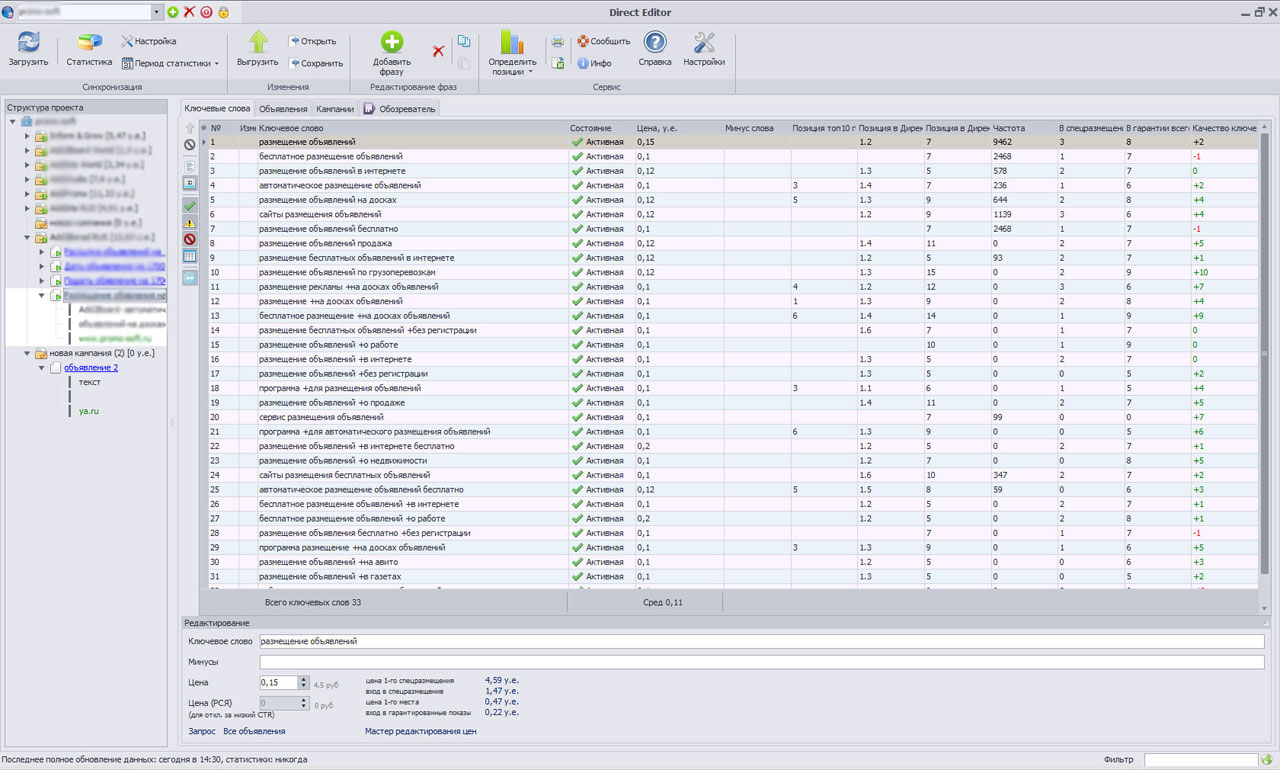The image size is (1280, 770).
Task: Click the Загрузить sync icon
Action: tap(28, 43)
